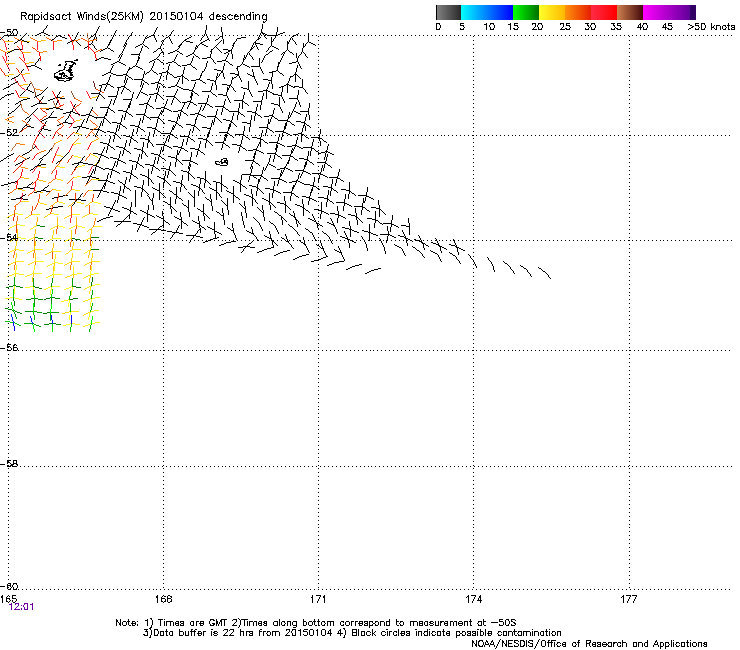Click the '165' longitude label
This screenshot has height=650, width=740.
click(x=8, y=599)
